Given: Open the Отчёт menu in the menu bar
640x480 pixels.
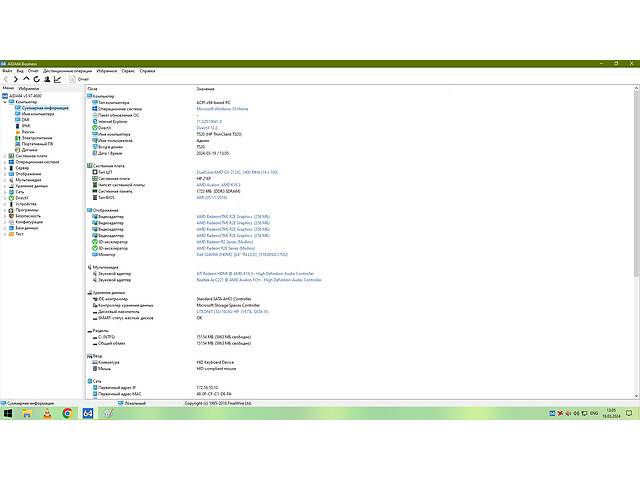Looking at the screenshot, I should click(33, 71).
